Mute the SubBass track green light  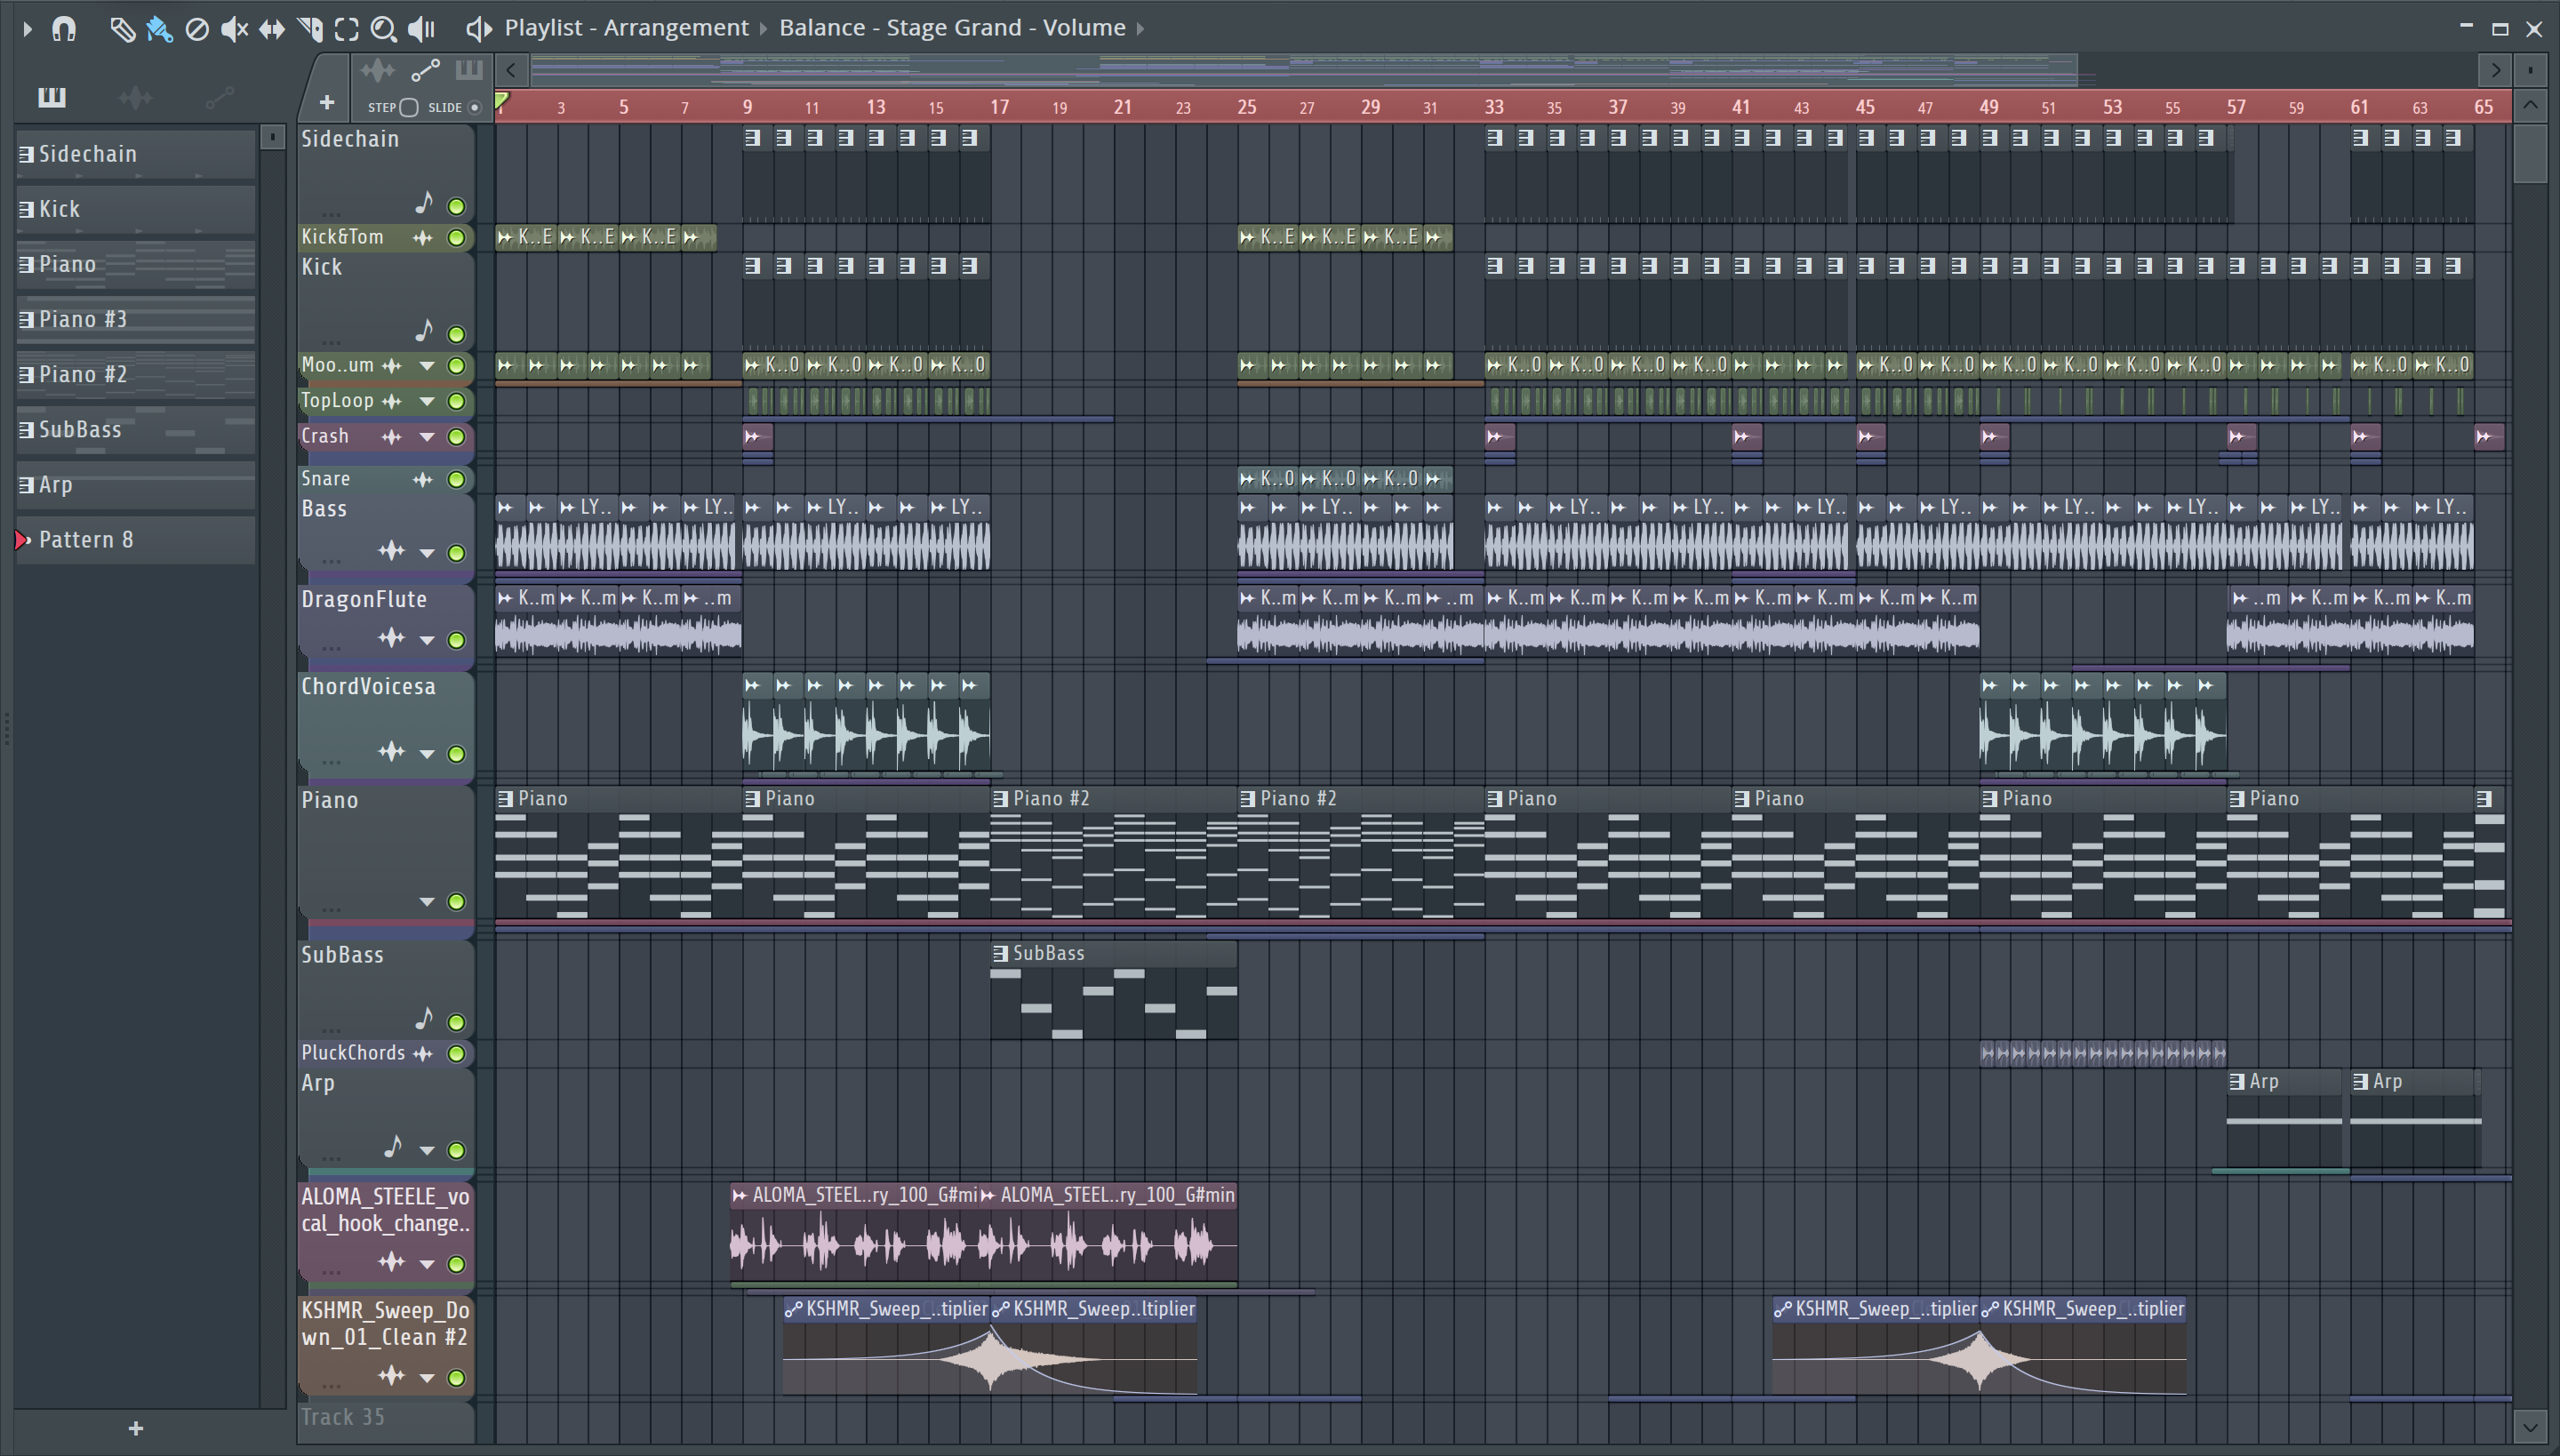pos(456,1022)
